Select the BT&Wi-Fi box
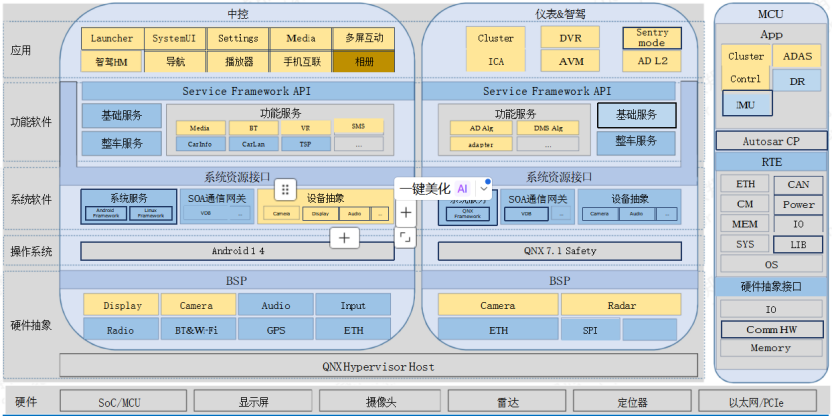The image size is (832, 416). click(198, 330)
